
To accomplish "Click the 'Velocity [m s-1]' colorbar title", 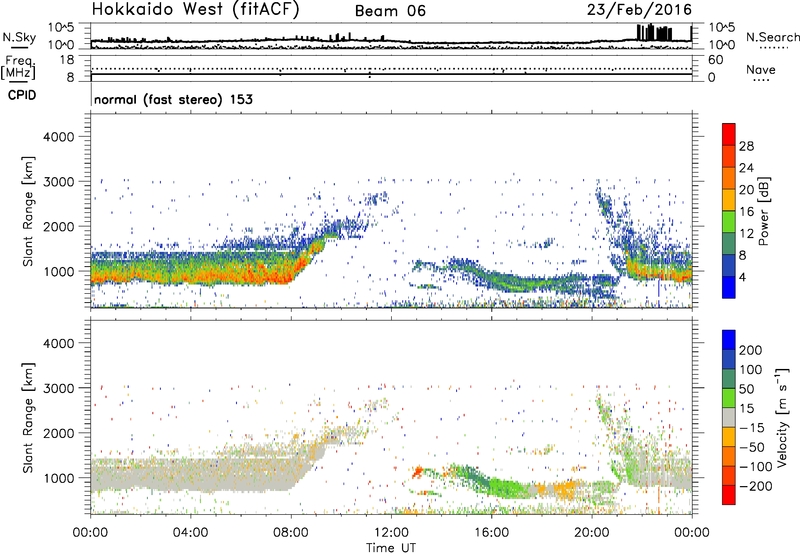I will tap(783, 417).
